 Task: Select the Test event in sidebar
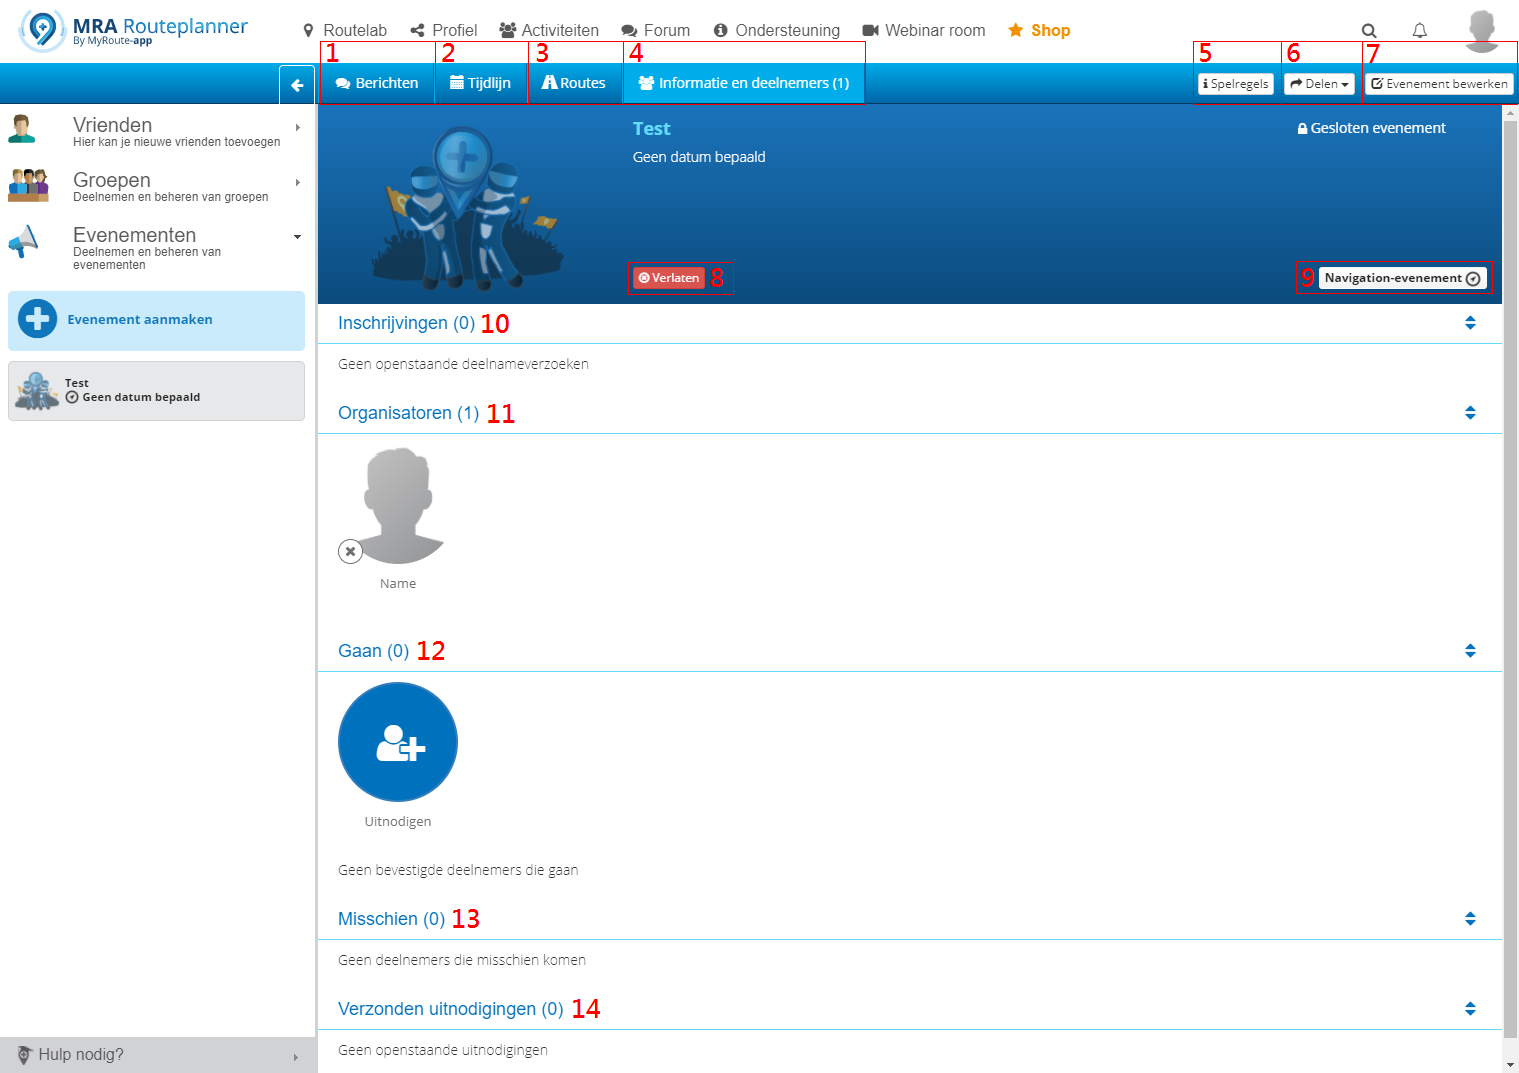click(x=156, y=391)
